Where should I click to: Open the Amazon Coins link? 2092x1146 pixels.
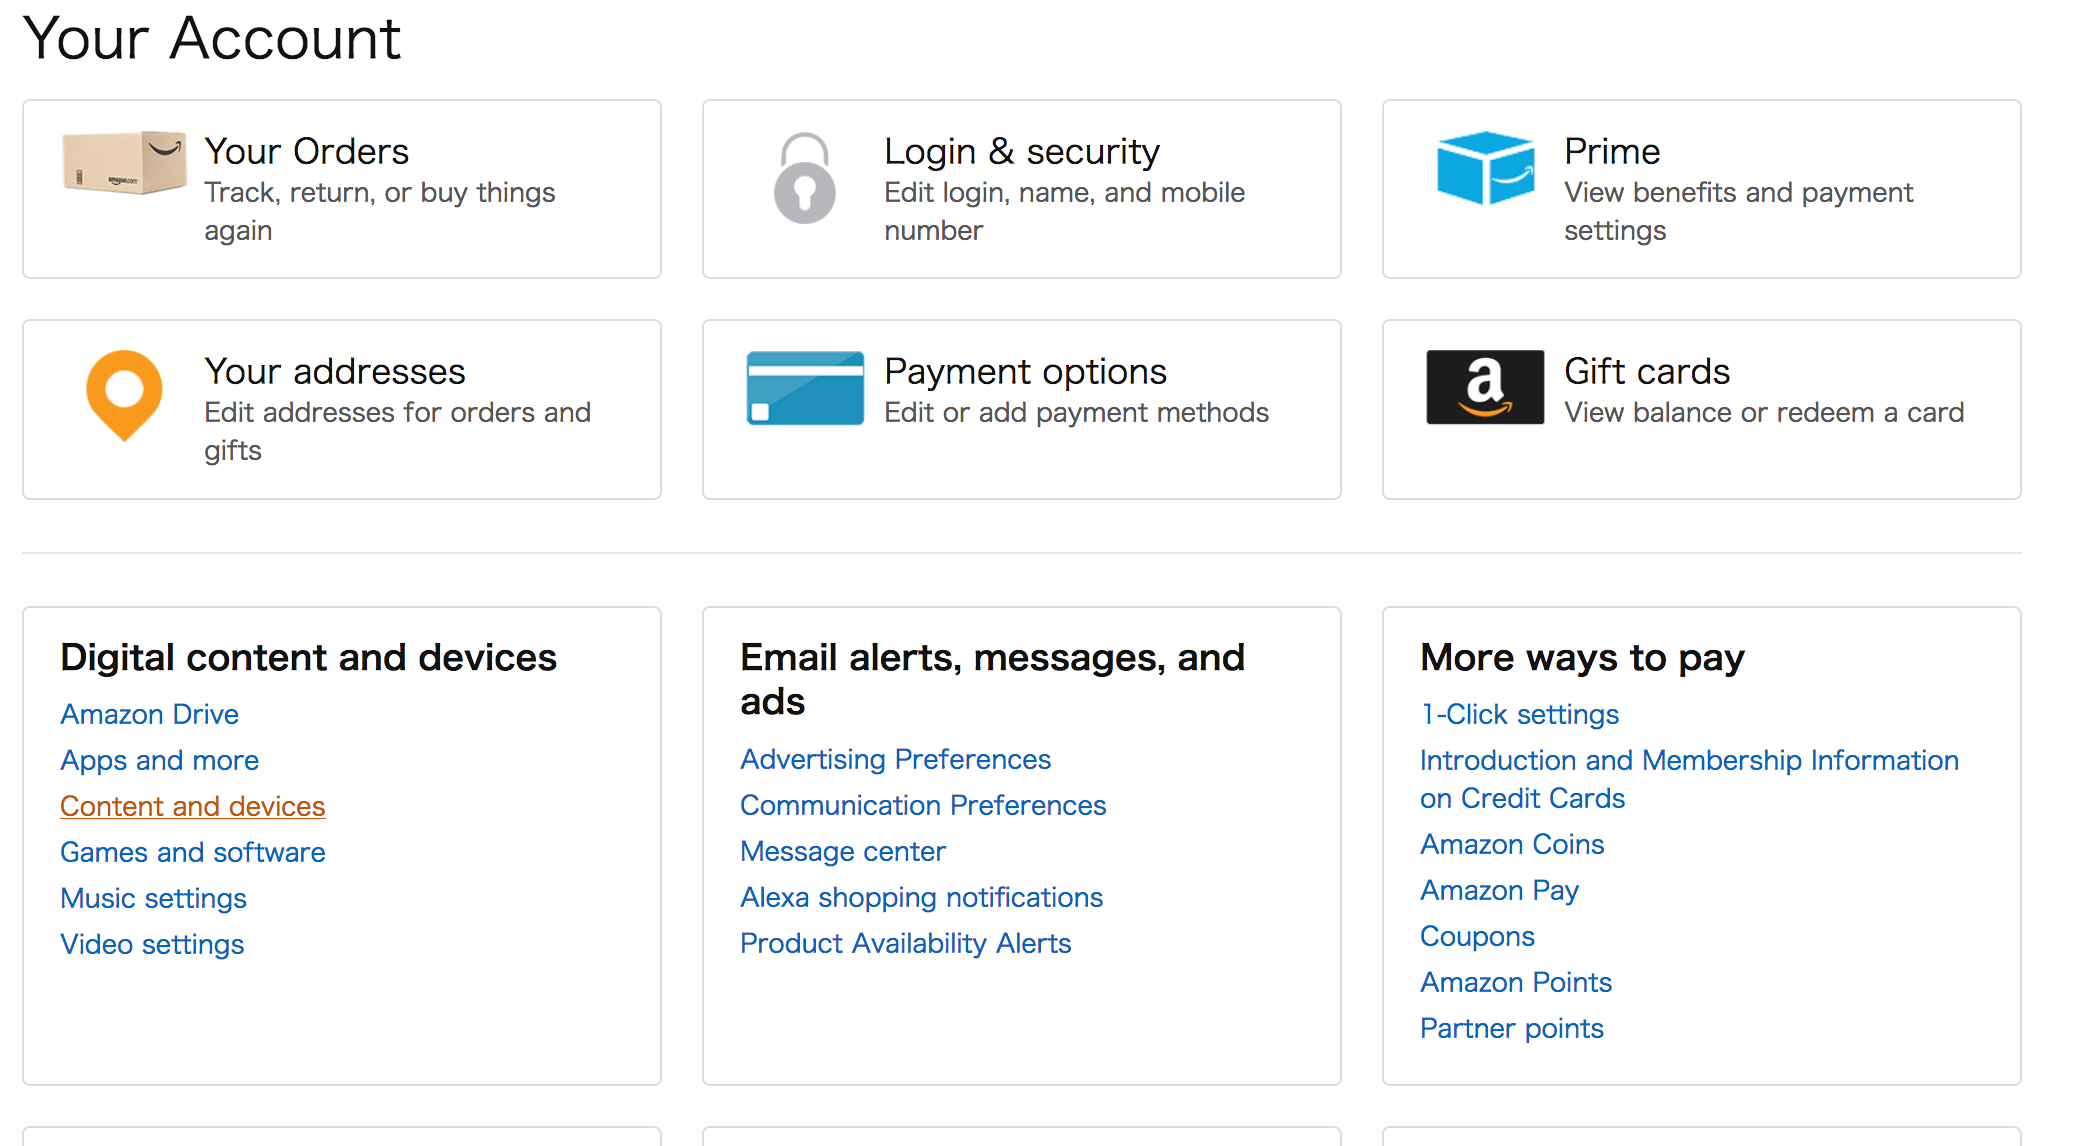point(1512,844)
